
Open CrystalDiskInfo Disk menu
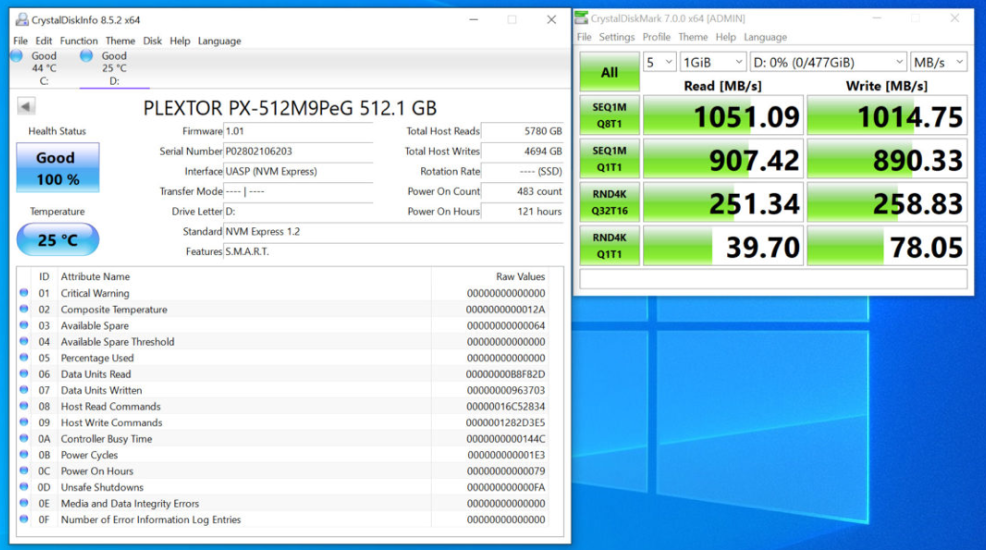[x=152, y=41]
